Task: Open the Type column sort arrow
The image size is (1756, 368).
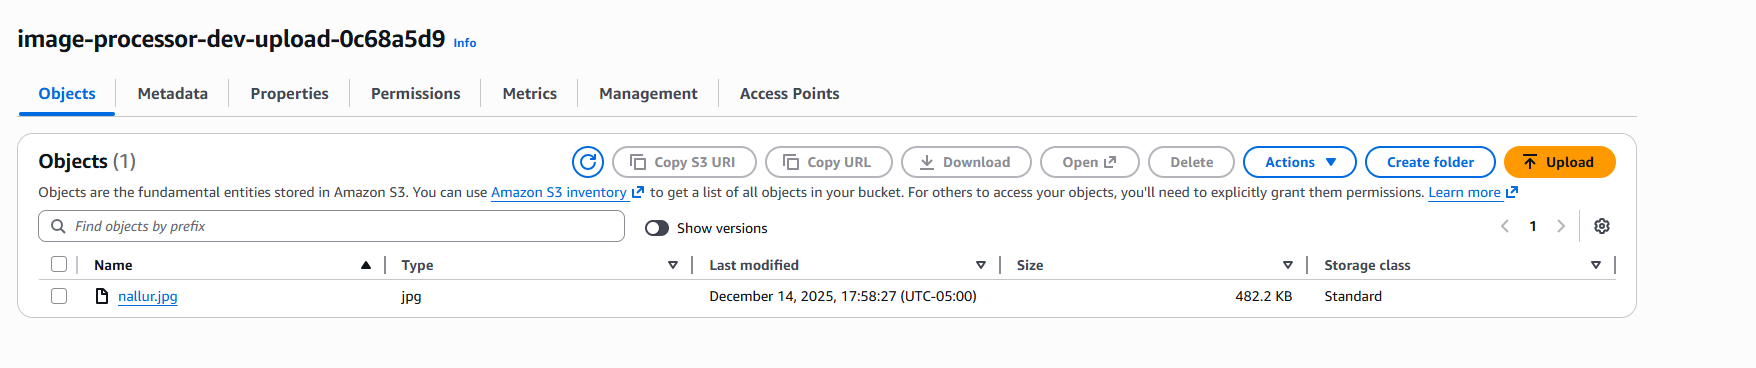Action: [673, 265]
